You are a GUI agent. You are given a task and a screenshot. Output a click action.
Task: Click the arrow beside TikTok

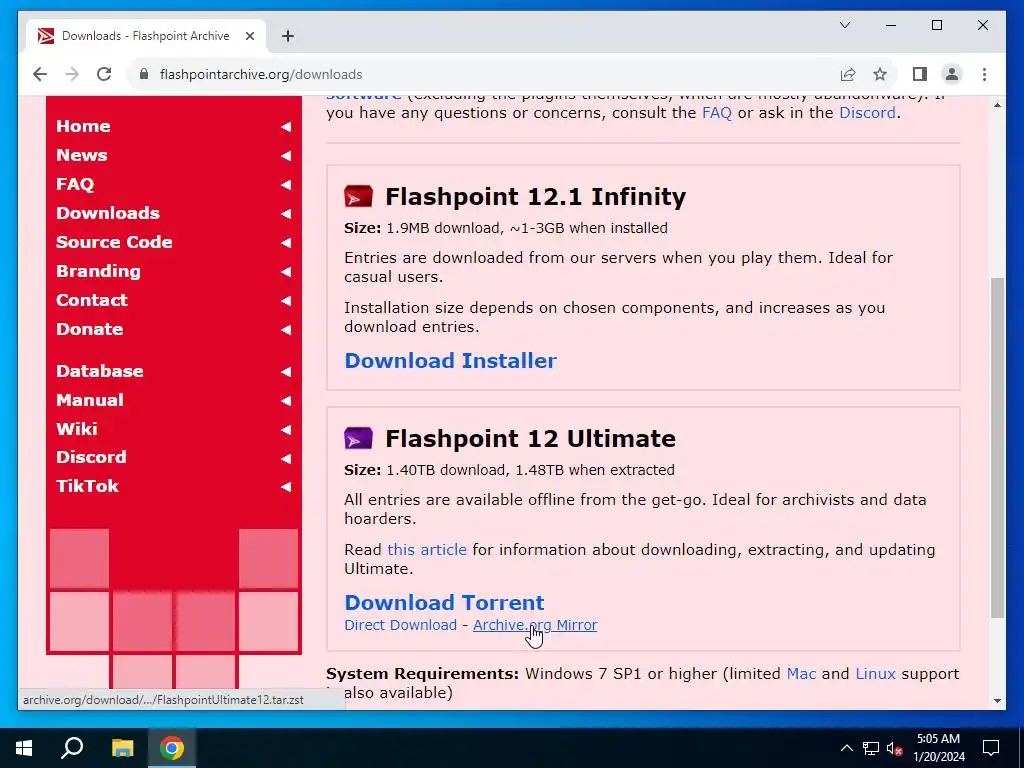pyautogui.click(x=286, y=487)
